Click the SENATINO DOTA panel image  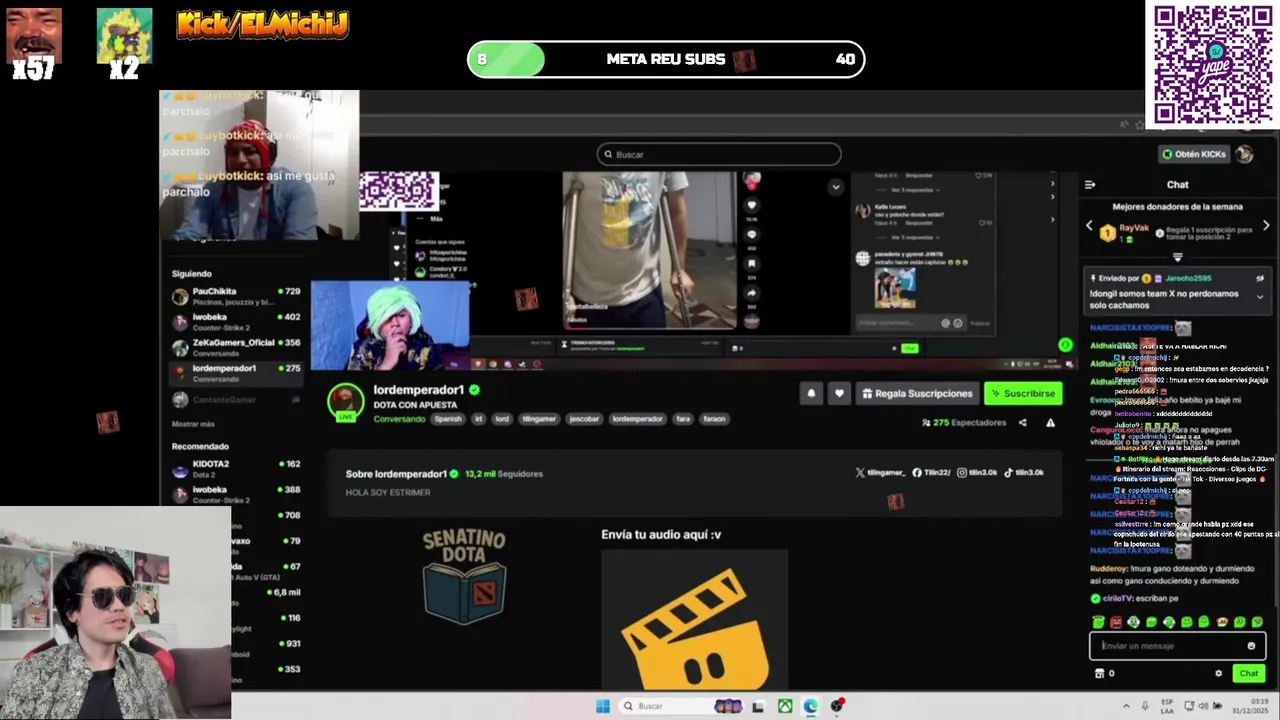pyautogui.click(x=464, y=577)
